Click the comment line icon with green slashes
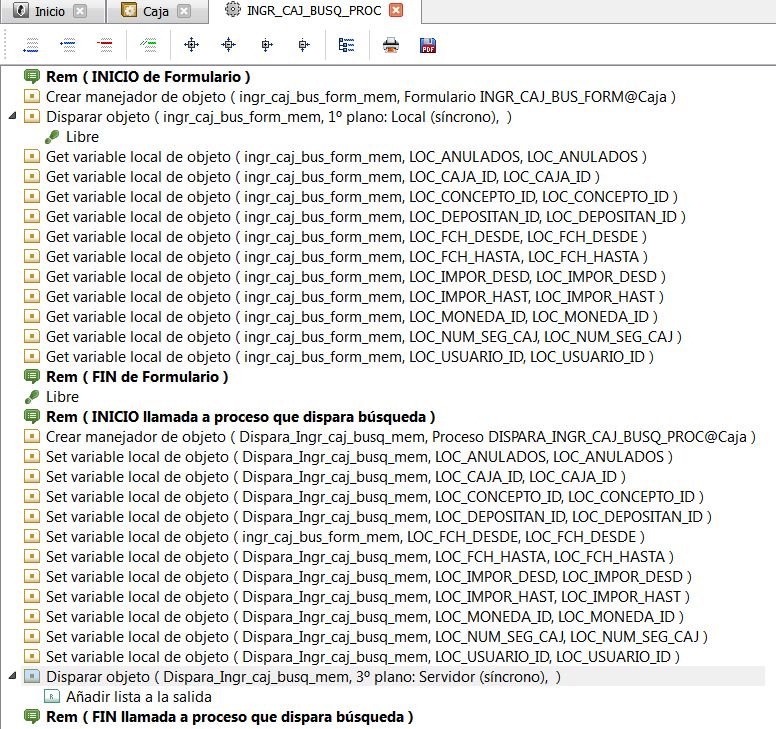The width and height of the screenshot is (776, 729). (148, 46)
